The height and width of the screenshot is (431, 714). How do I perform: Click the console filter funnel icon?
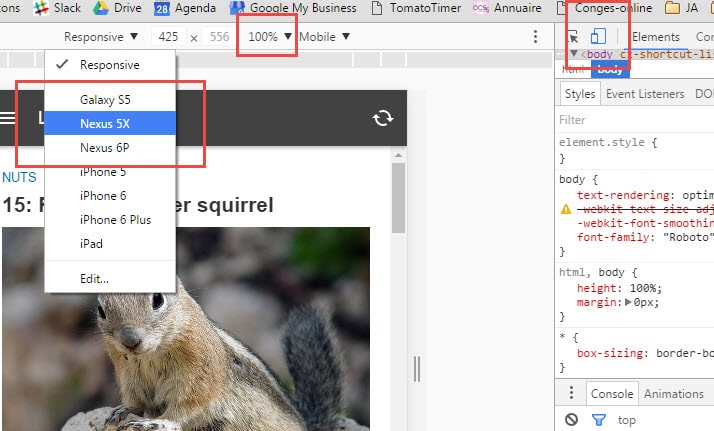[x=598, y=420]
